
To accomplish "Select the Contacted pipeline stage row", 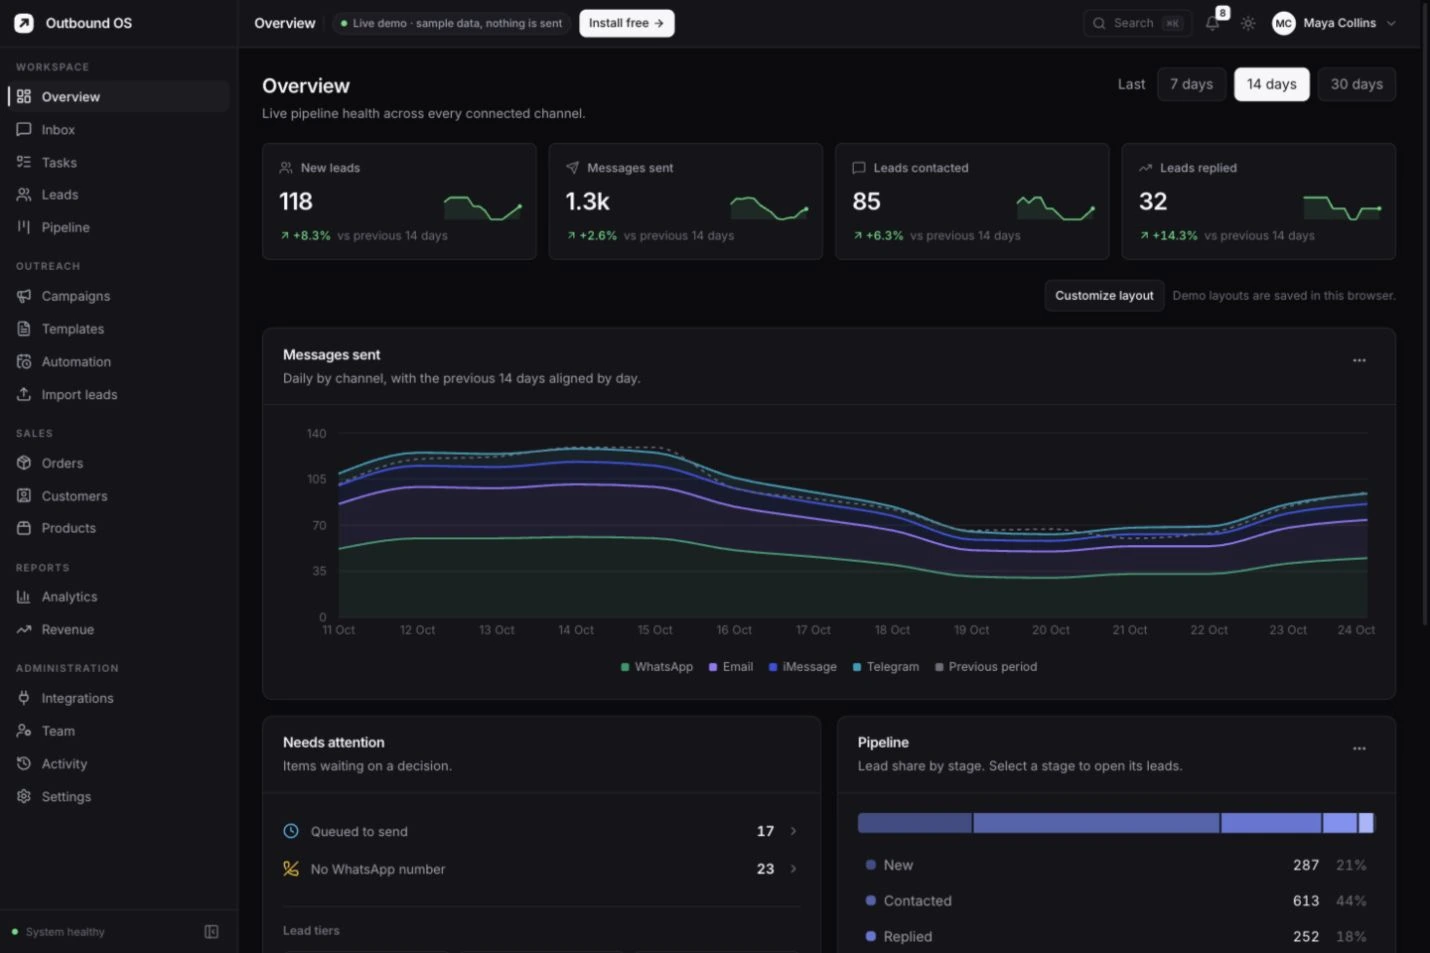I will [x=1116, y=901].
